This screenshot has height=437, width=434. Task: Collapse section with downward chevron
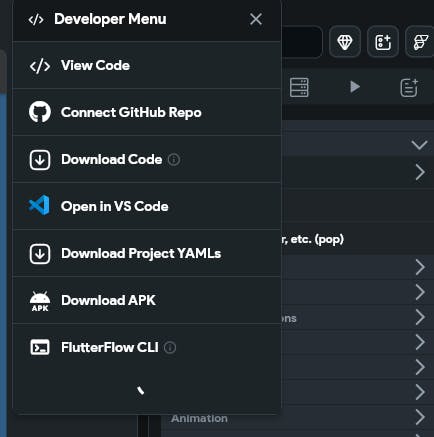point(419,145)
